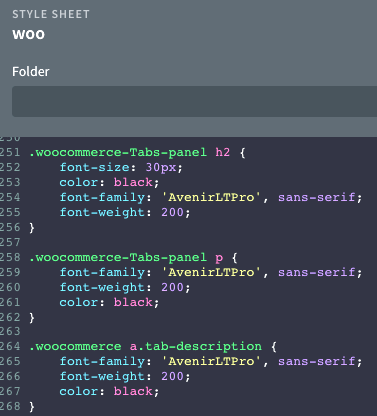Click the closing brace on line 256

coord(32,228)
